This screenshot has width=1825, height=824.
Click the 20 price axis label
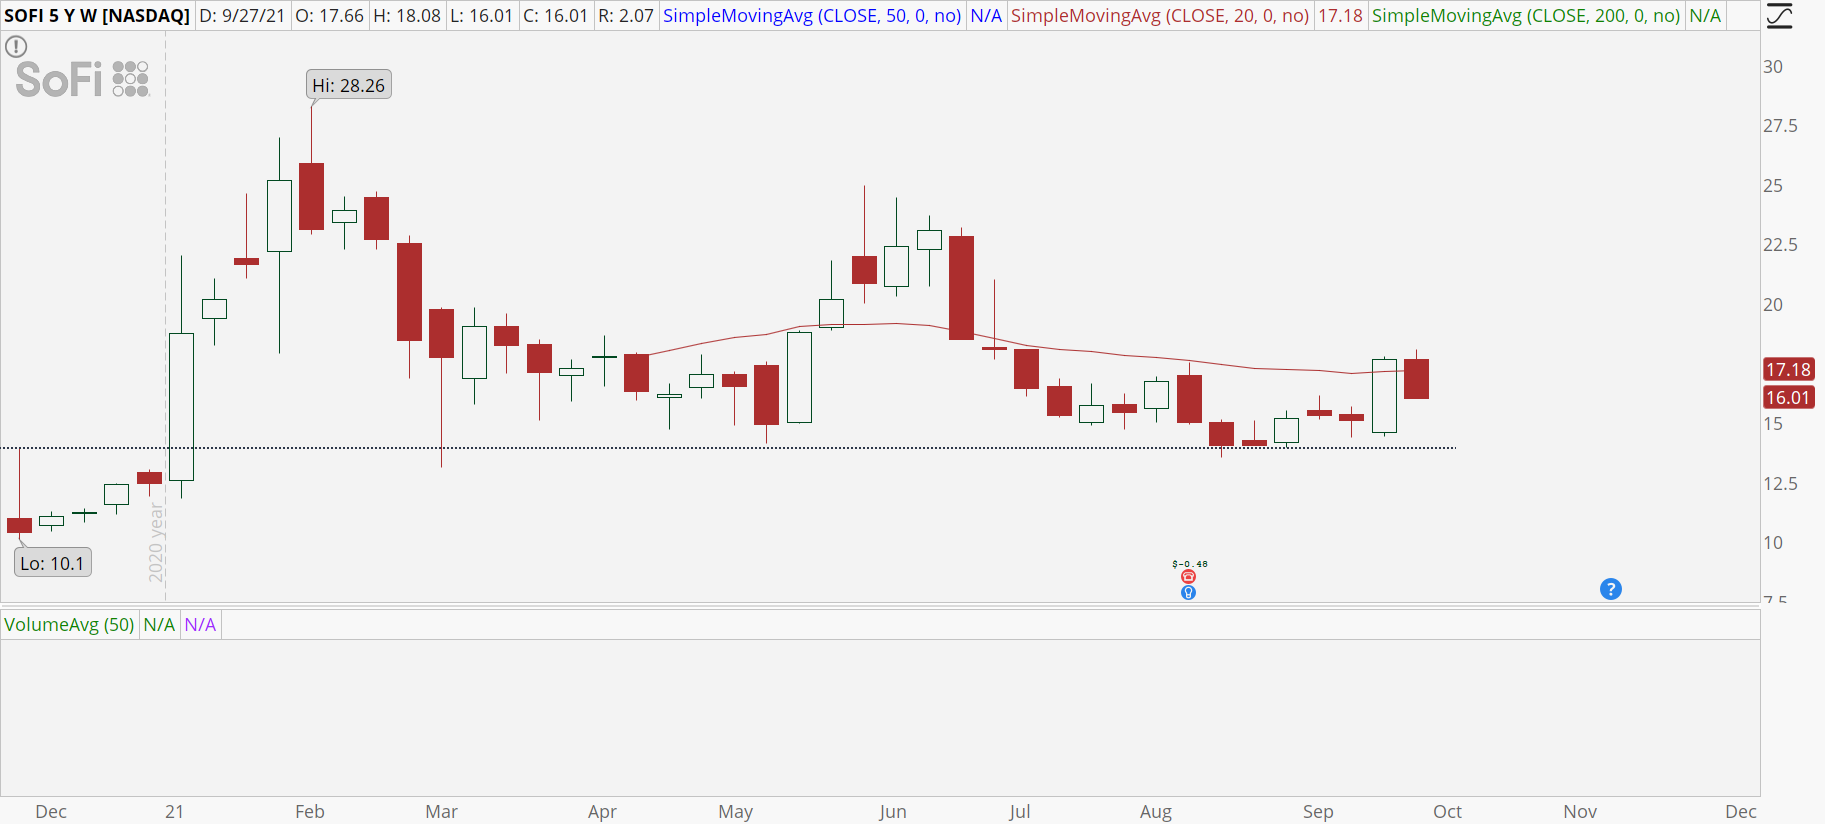click(1773, 305)
